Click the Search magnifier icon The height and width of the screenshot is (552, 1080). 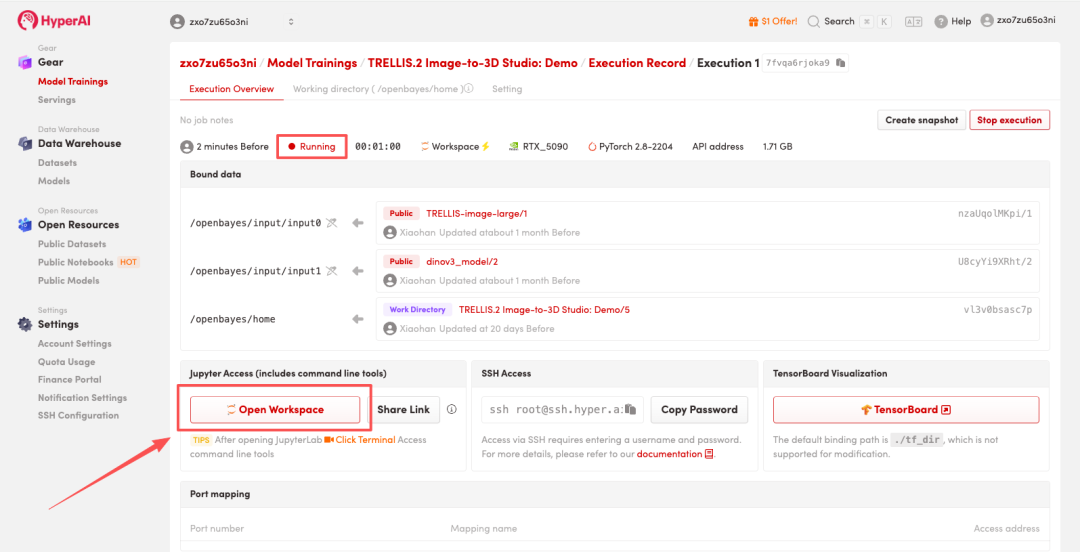tap(814, 21)
